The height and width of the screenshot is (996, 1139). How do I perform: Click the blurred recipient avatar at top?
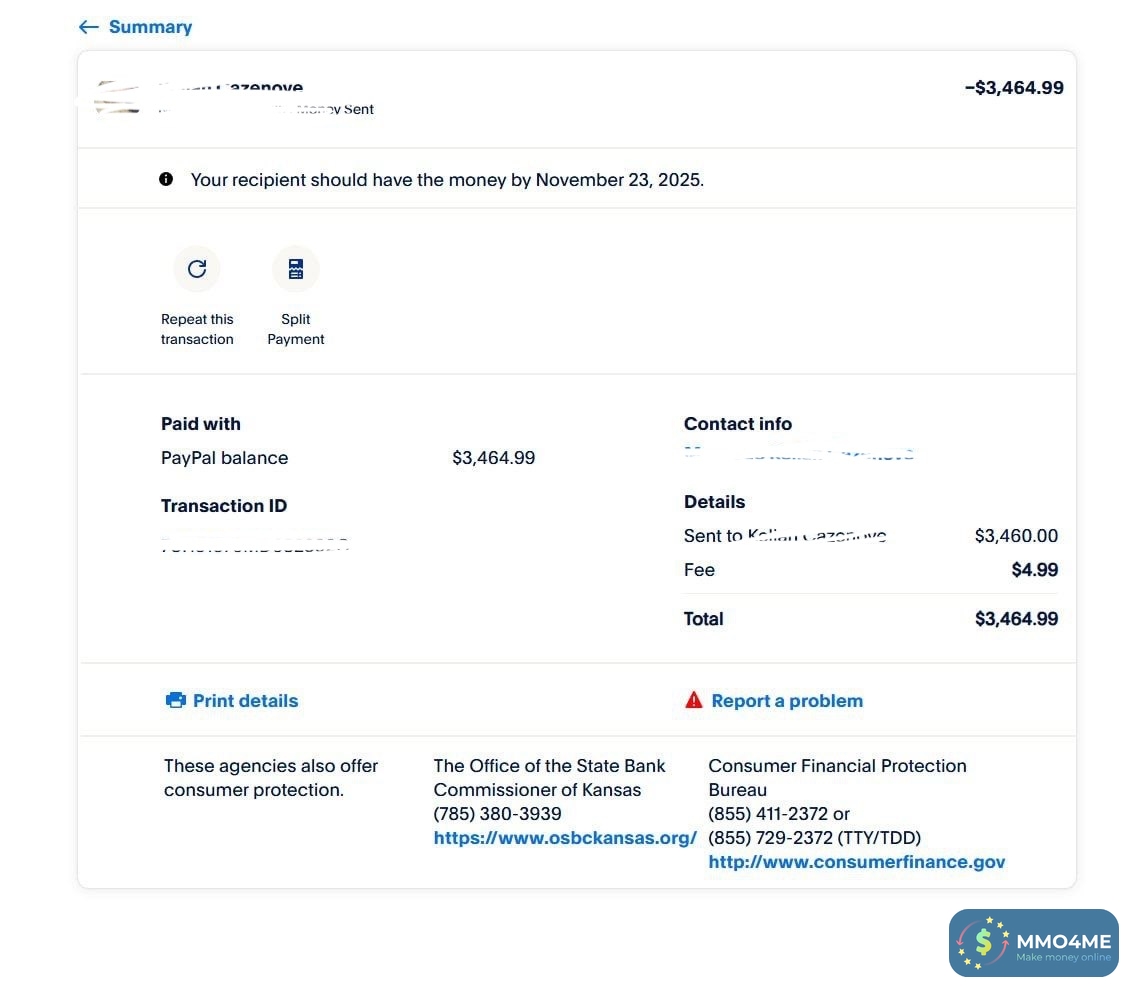tap(117, 98)
